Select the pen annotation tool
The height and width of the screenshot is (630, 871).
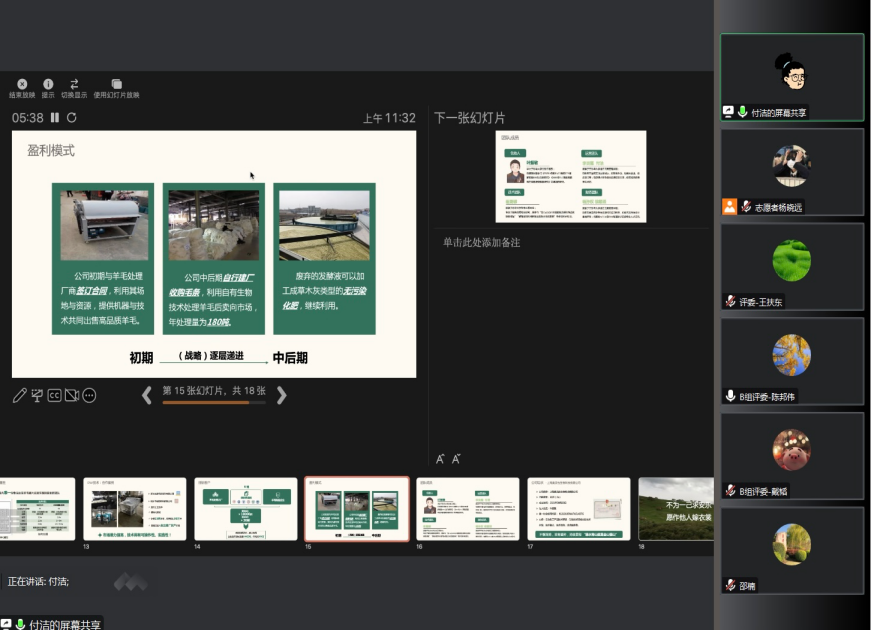pyautogui.click(x=19, y=396)
